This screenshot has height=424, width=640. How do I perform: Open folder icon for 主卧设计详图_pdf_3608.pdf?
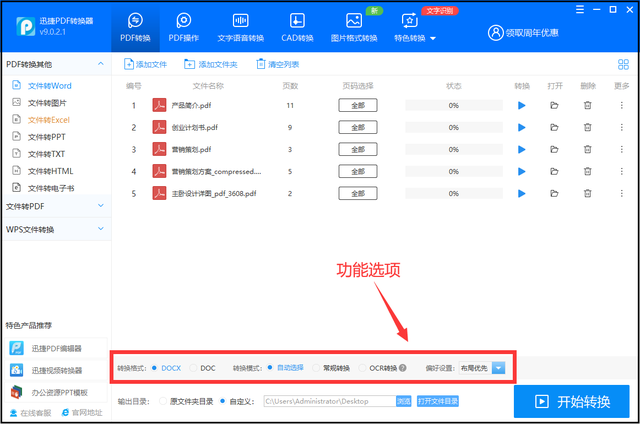(x=554, y=193)
